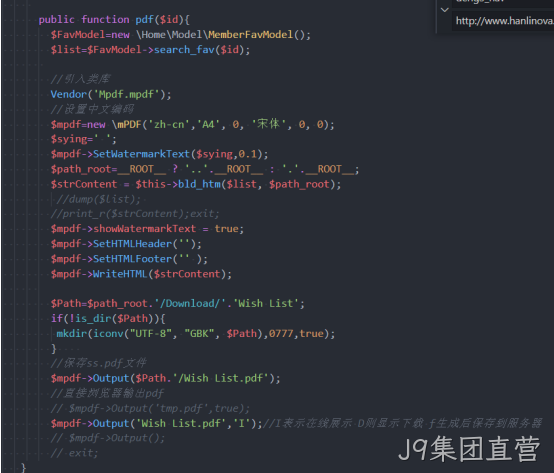The width and height of the screenshot is (554, 473).
Task: Click the is_dir function call
Action: [x=93, y=319]
